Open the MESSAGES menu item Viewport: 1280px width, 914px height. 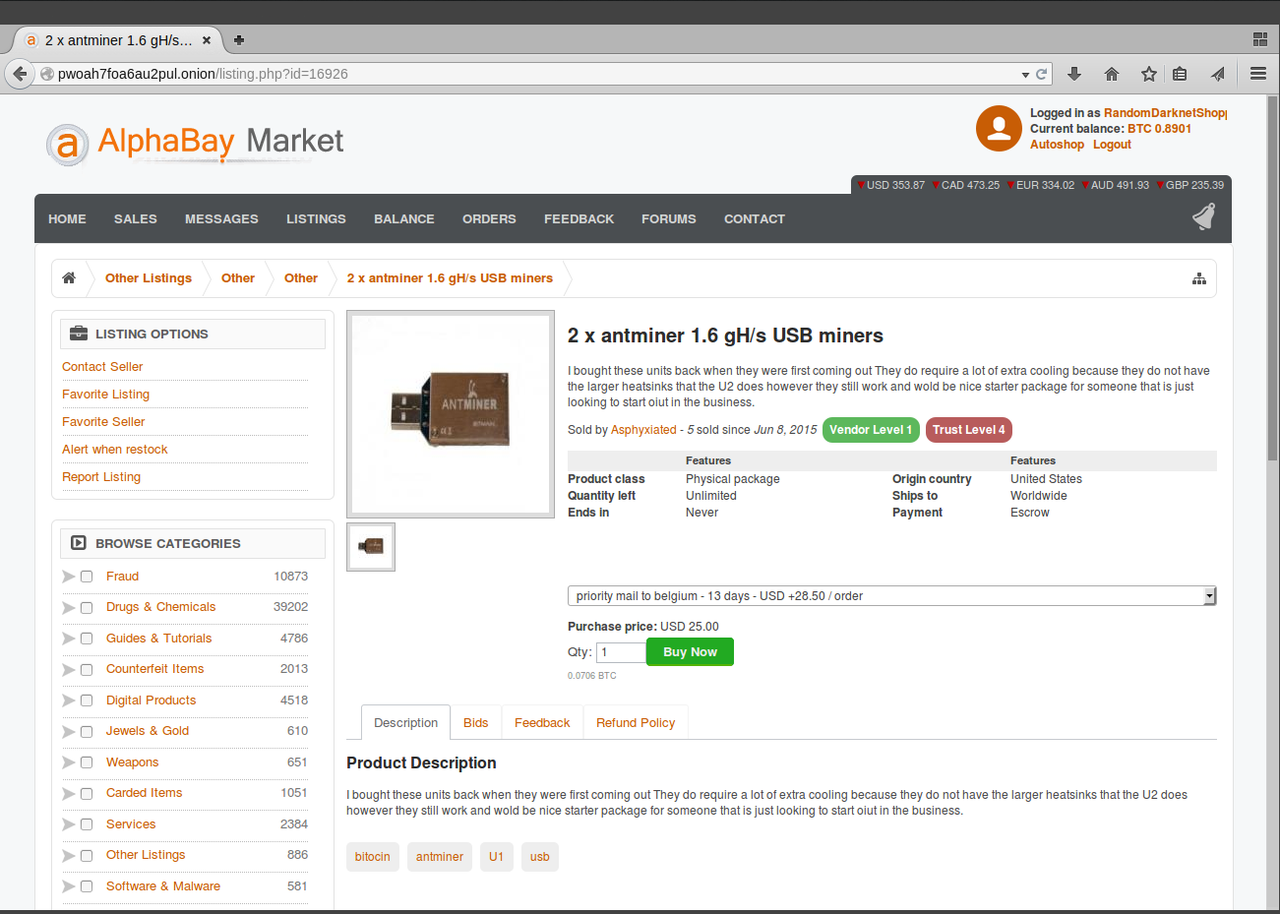(221, 219)
